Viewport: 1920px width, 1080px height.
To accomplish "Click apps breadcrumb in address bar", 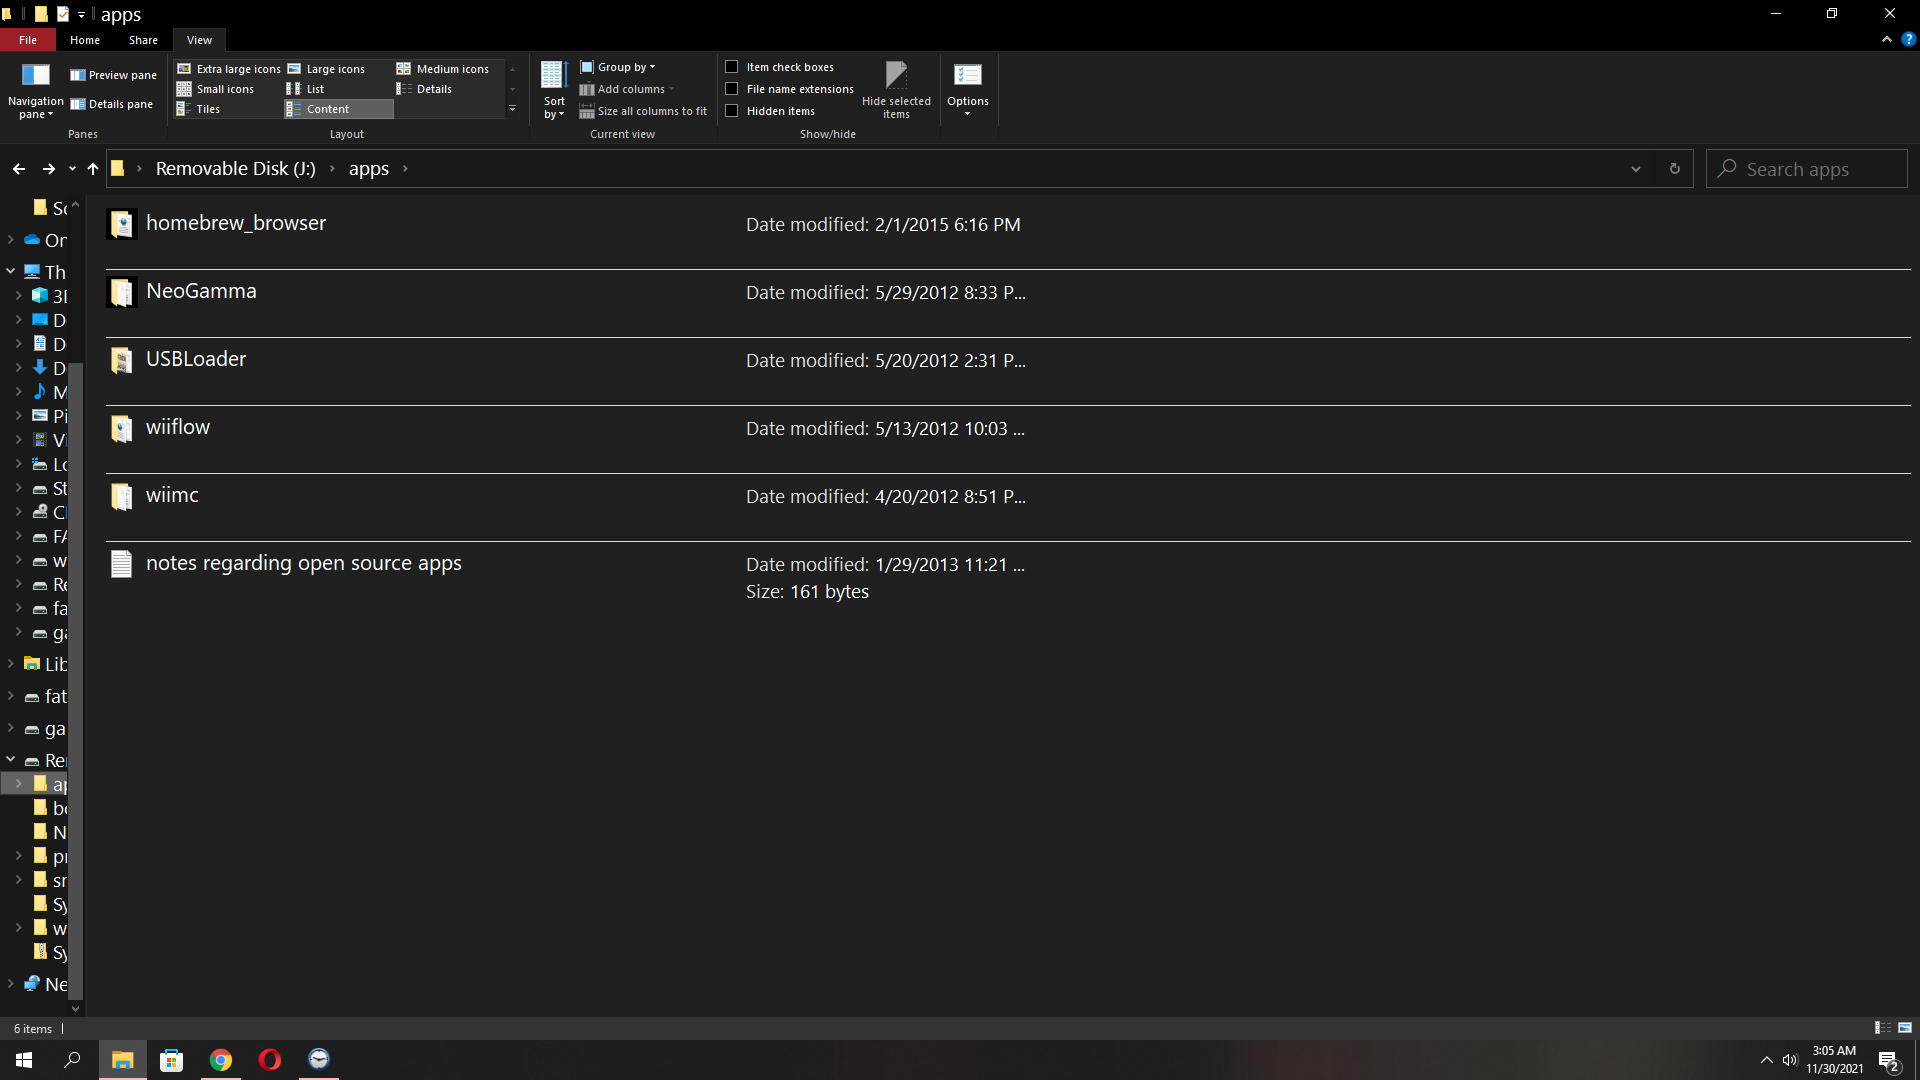I will click(x=369, y=169).
